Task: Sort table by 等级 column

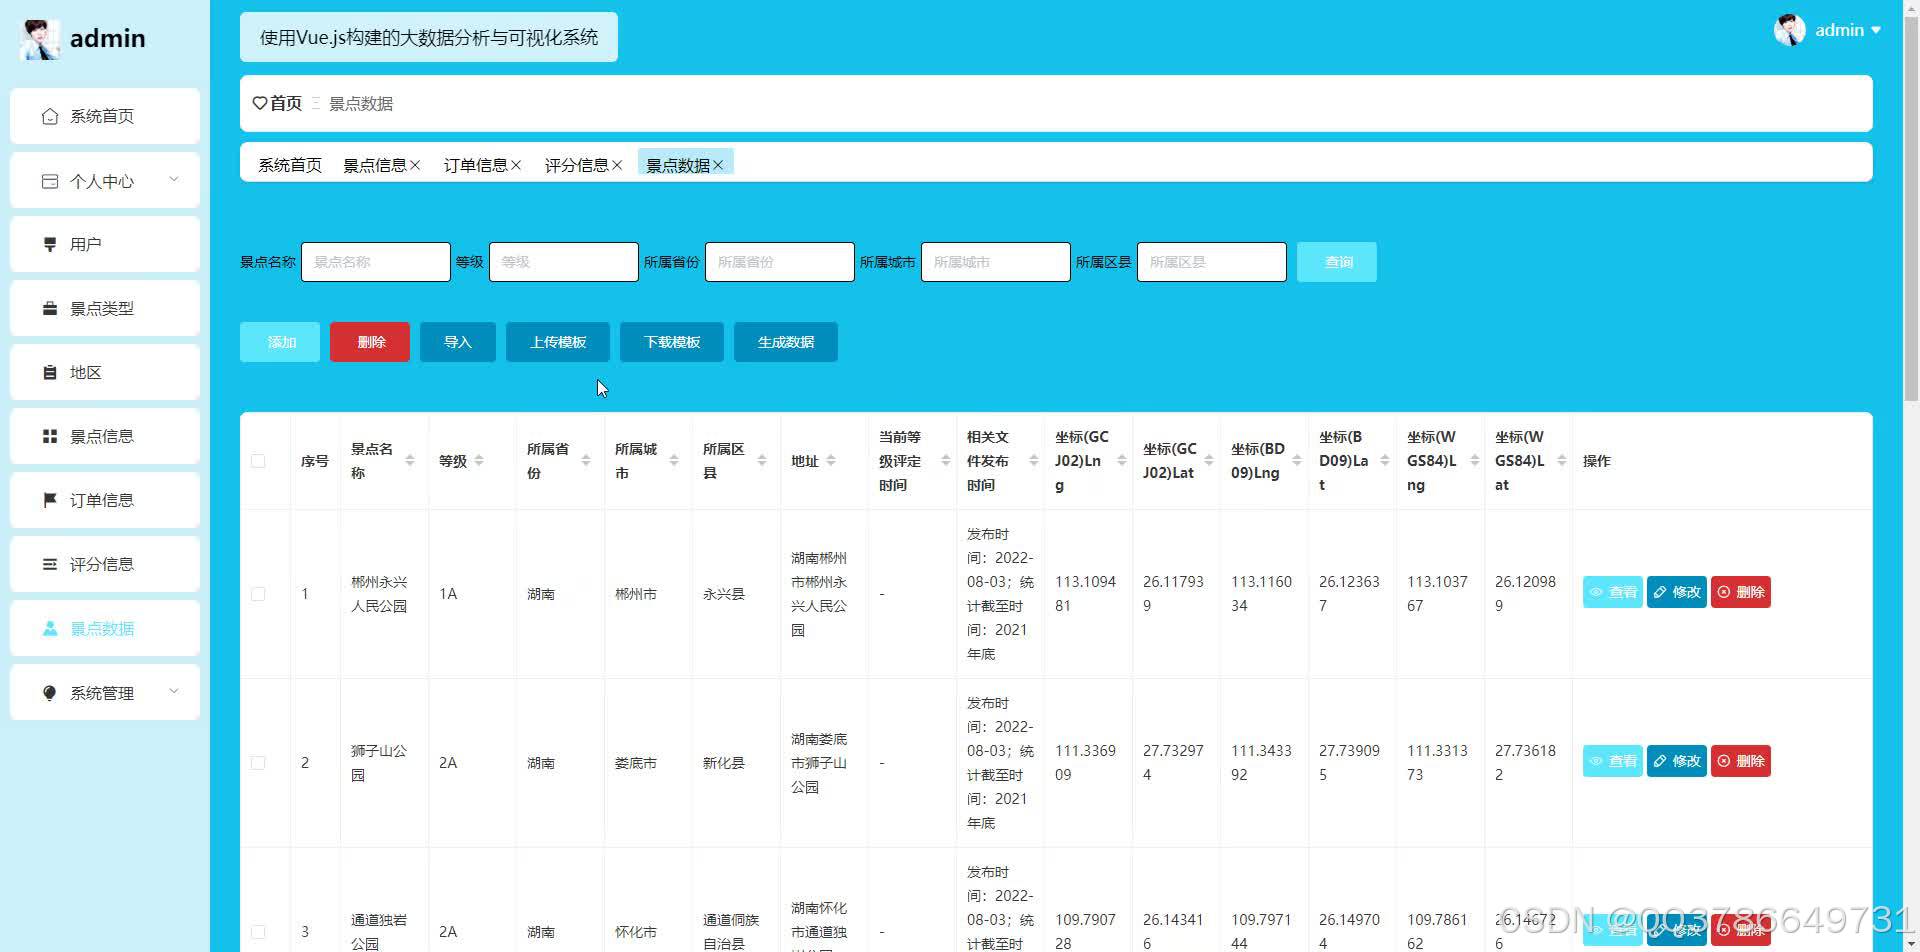Action: point(479,461)
